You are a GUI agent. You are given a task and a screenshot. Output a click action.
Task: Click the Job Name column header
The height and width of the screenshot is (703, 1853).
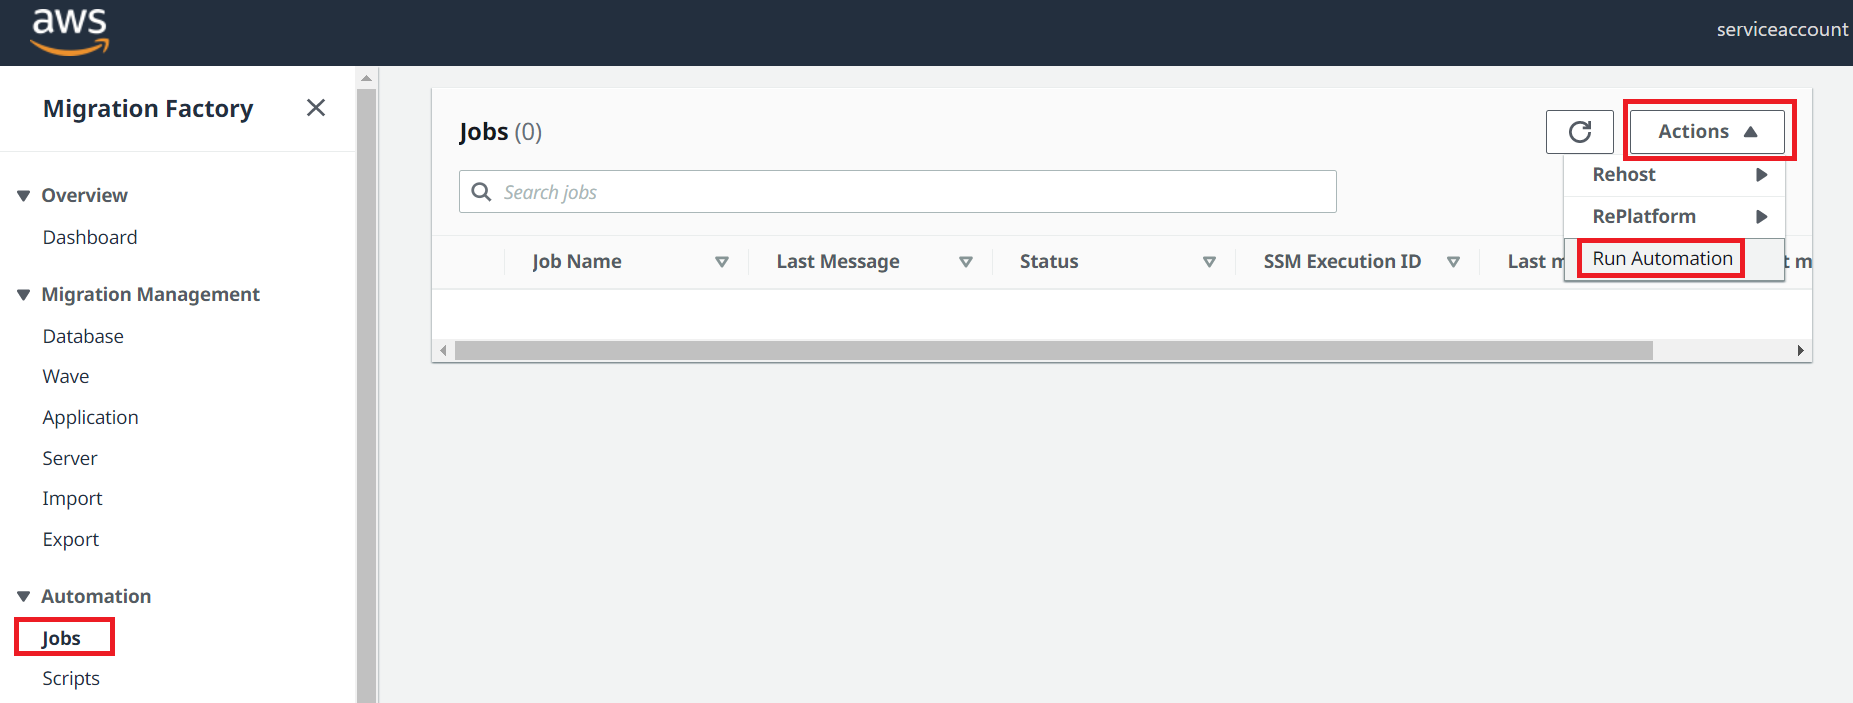(x=577, y=262)
